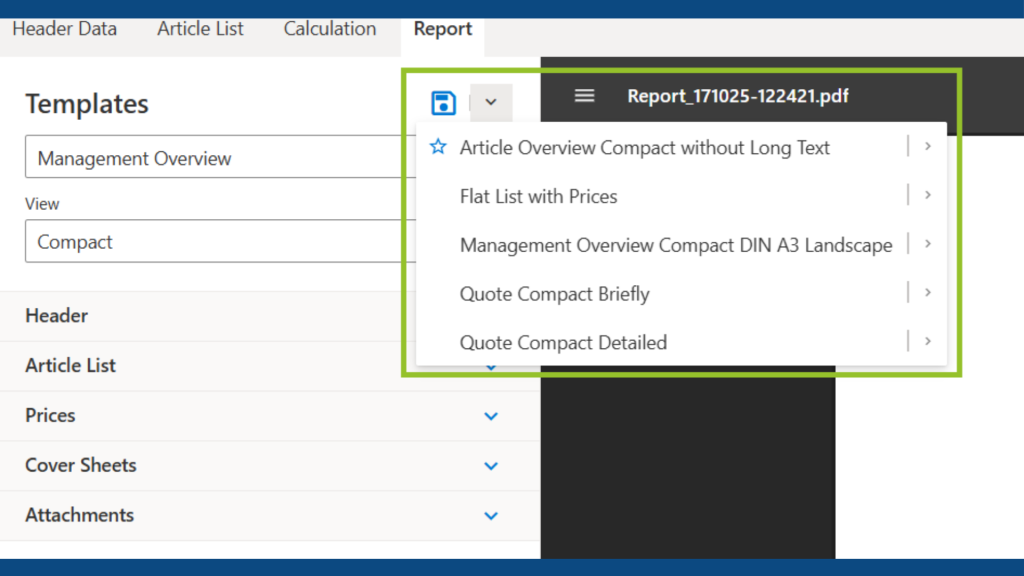The image size is (1024, 576).
Task: Open submenu arrow for Flat List with Prices
Action: point(928,195)
